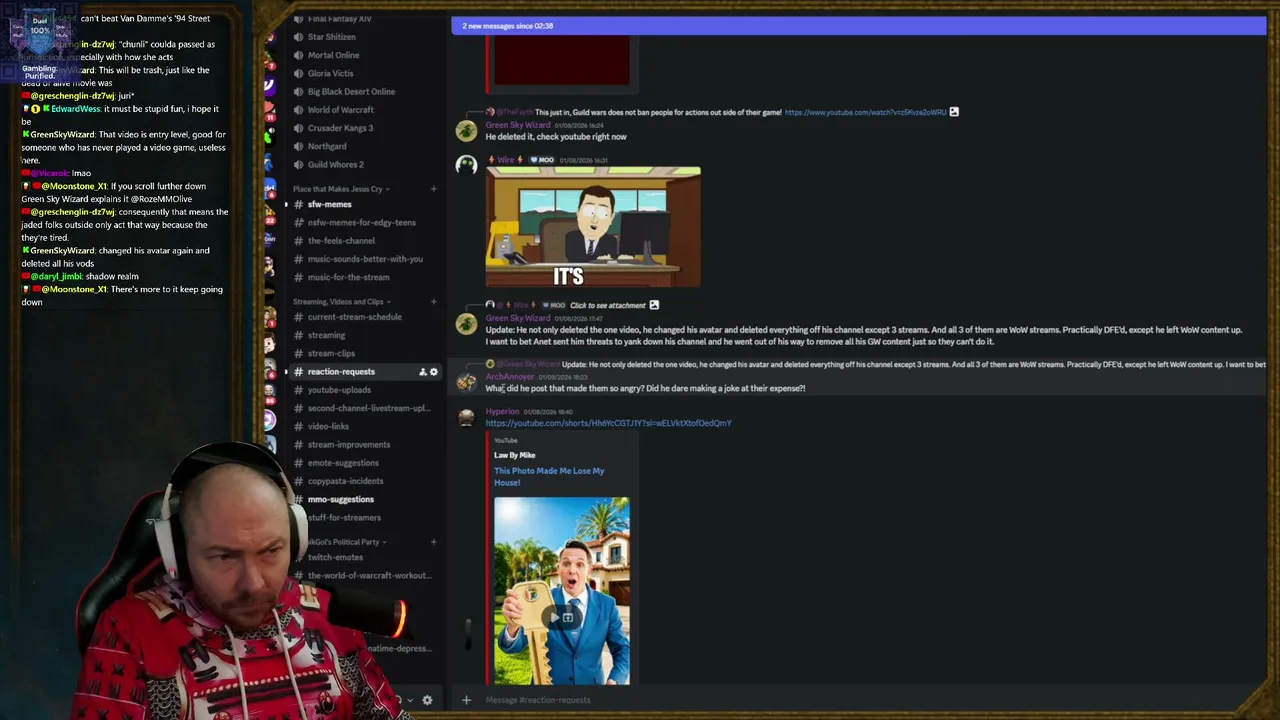The image size is (1280, 720).
Task: Click image icon beside Click to see attachment
Action: point(654,305)
